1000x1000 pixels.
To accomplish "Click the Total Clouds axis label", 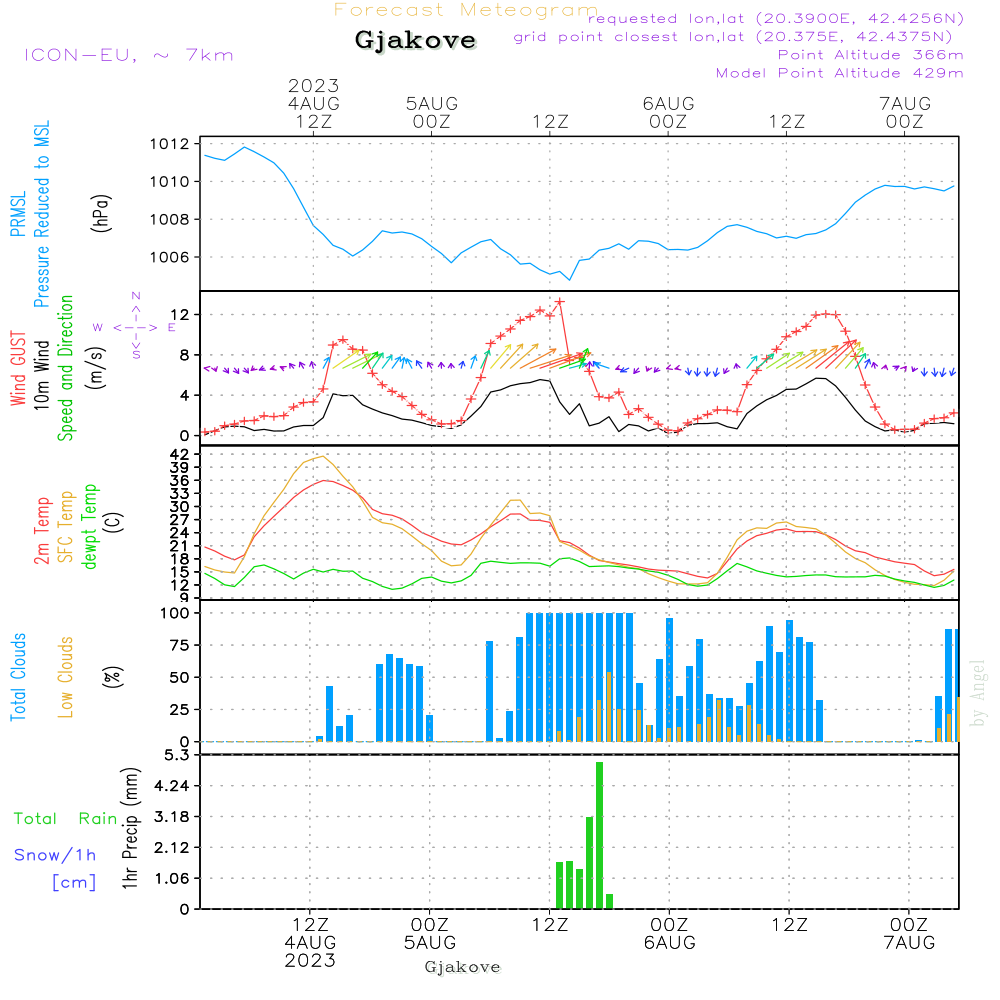I will pyautogui.click(x=19, y=677).
